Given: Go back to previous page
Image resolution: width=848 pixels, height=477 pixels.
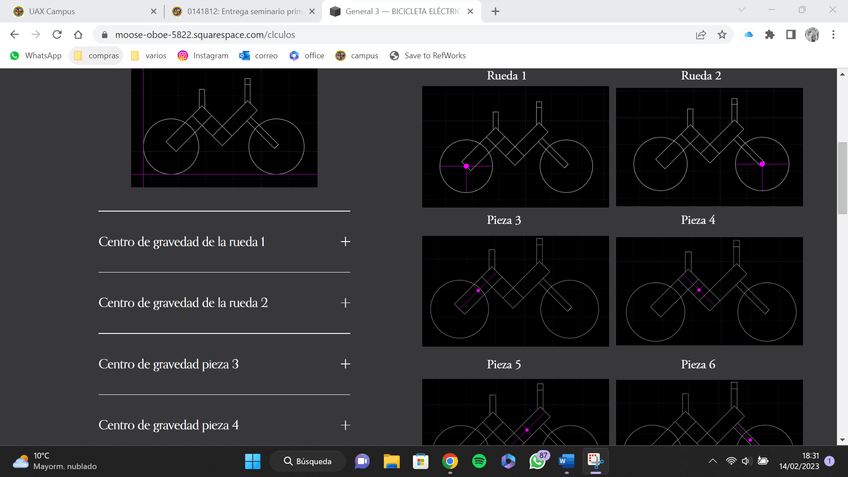Looking at the screenshot, I should [x=15, y=35].
